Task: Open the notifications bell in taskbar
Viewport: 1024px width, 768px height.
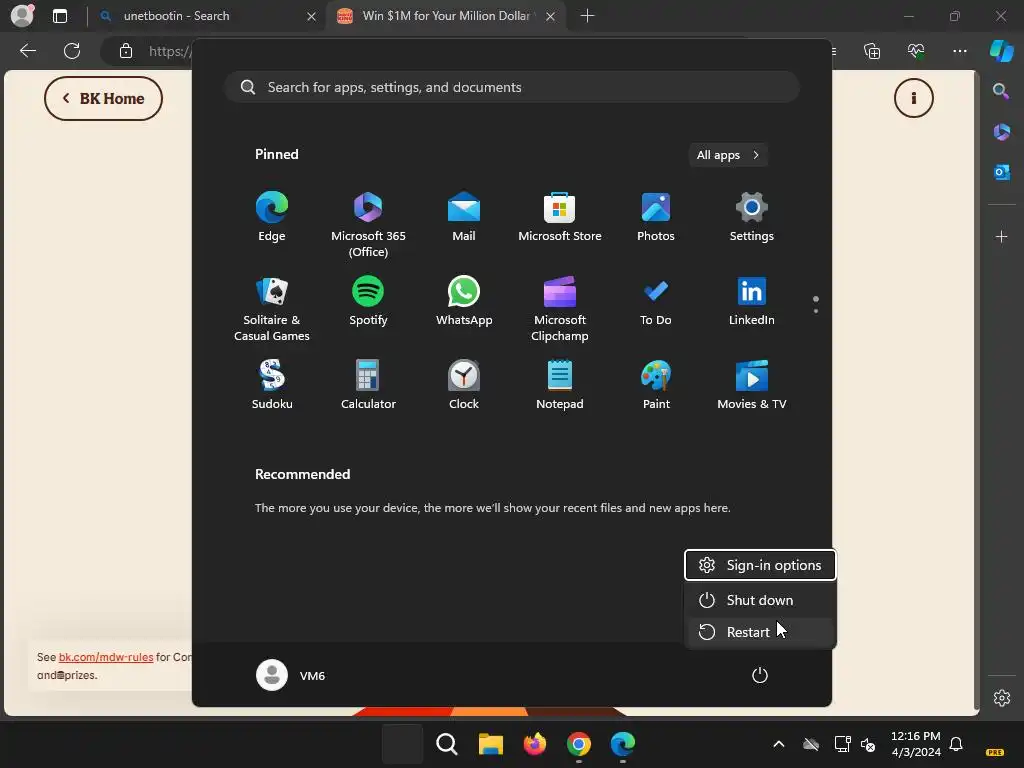Action: 956,744
